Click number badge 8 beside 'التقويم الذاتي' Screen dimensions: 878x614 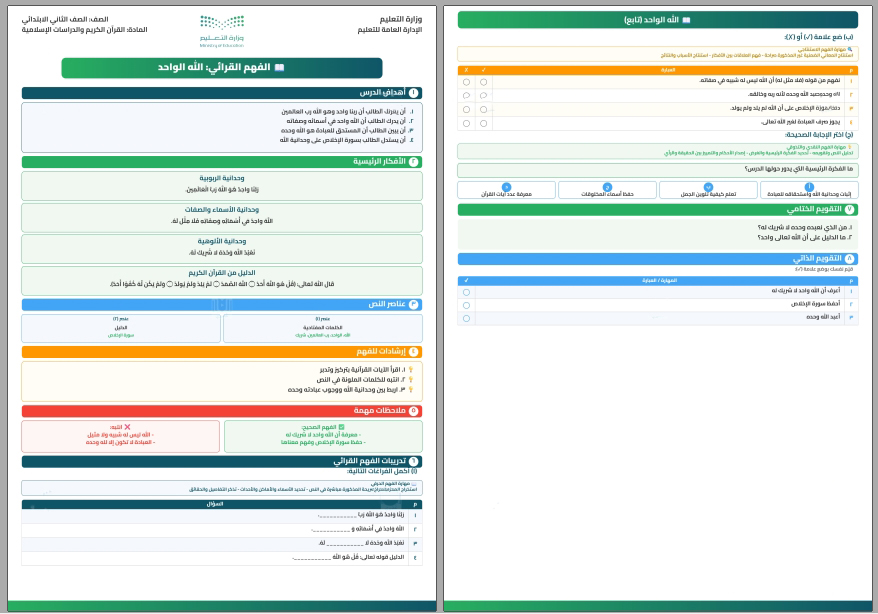[x=849, y=259]
